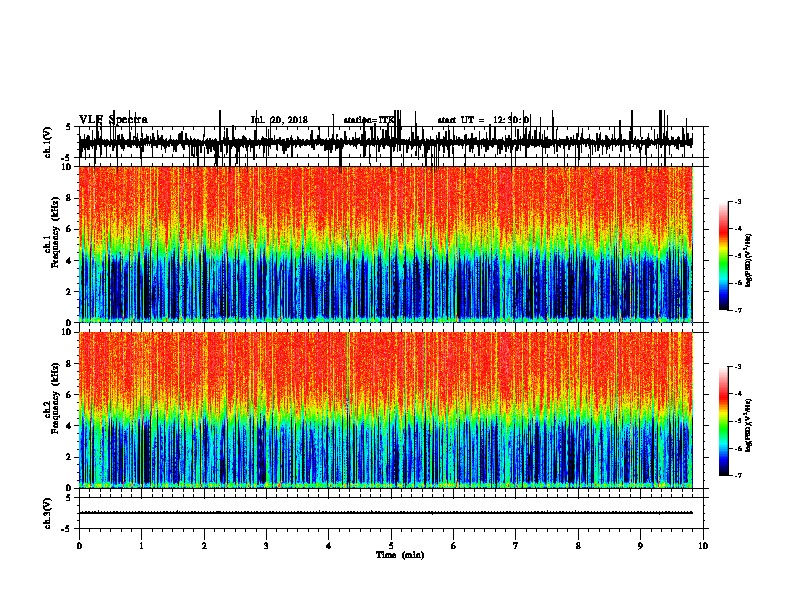Screen dimensions: 792x612
Task: Click the flat ch.3 voltage trace line
Action: (x=386, y=513)
